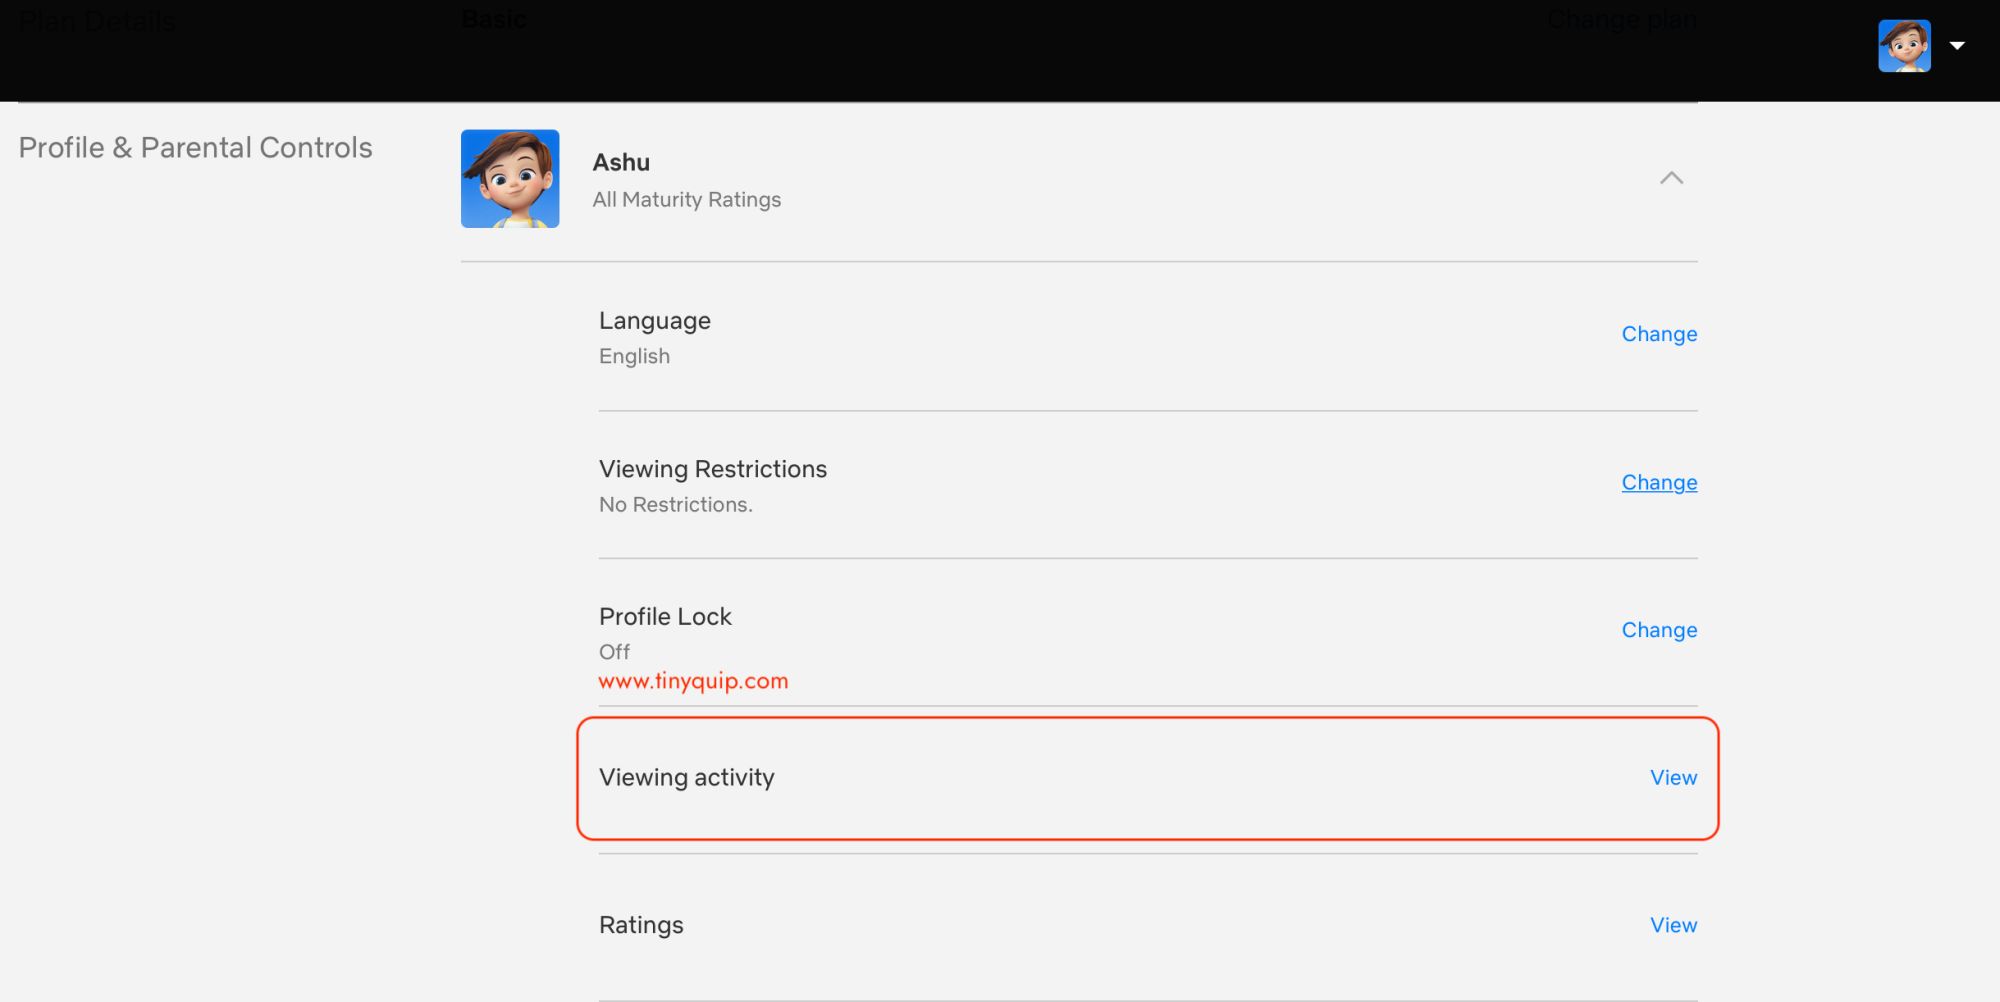Click the Language section title
Screen dimensions: 2000x1002
coord(654,320)
